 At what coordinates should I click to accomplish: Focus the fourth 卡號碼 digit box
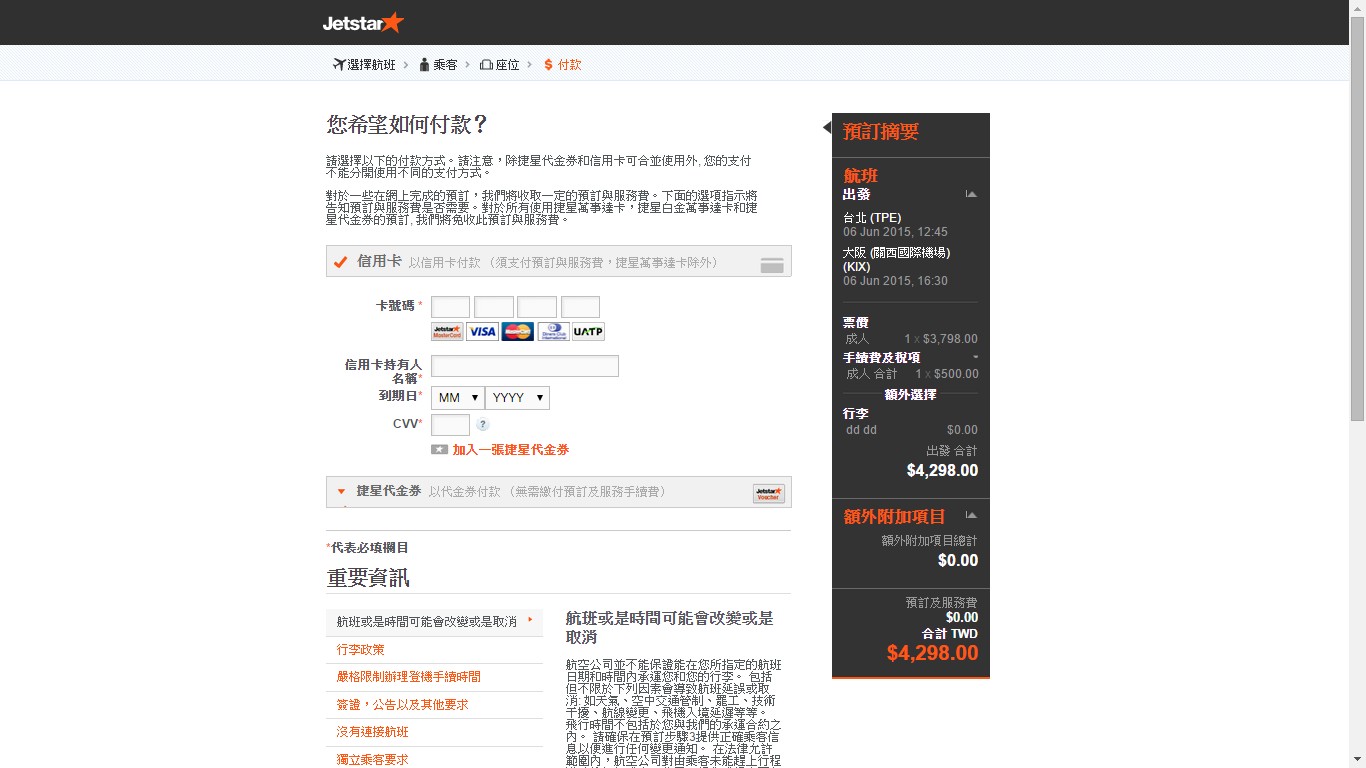coord(581,307)
